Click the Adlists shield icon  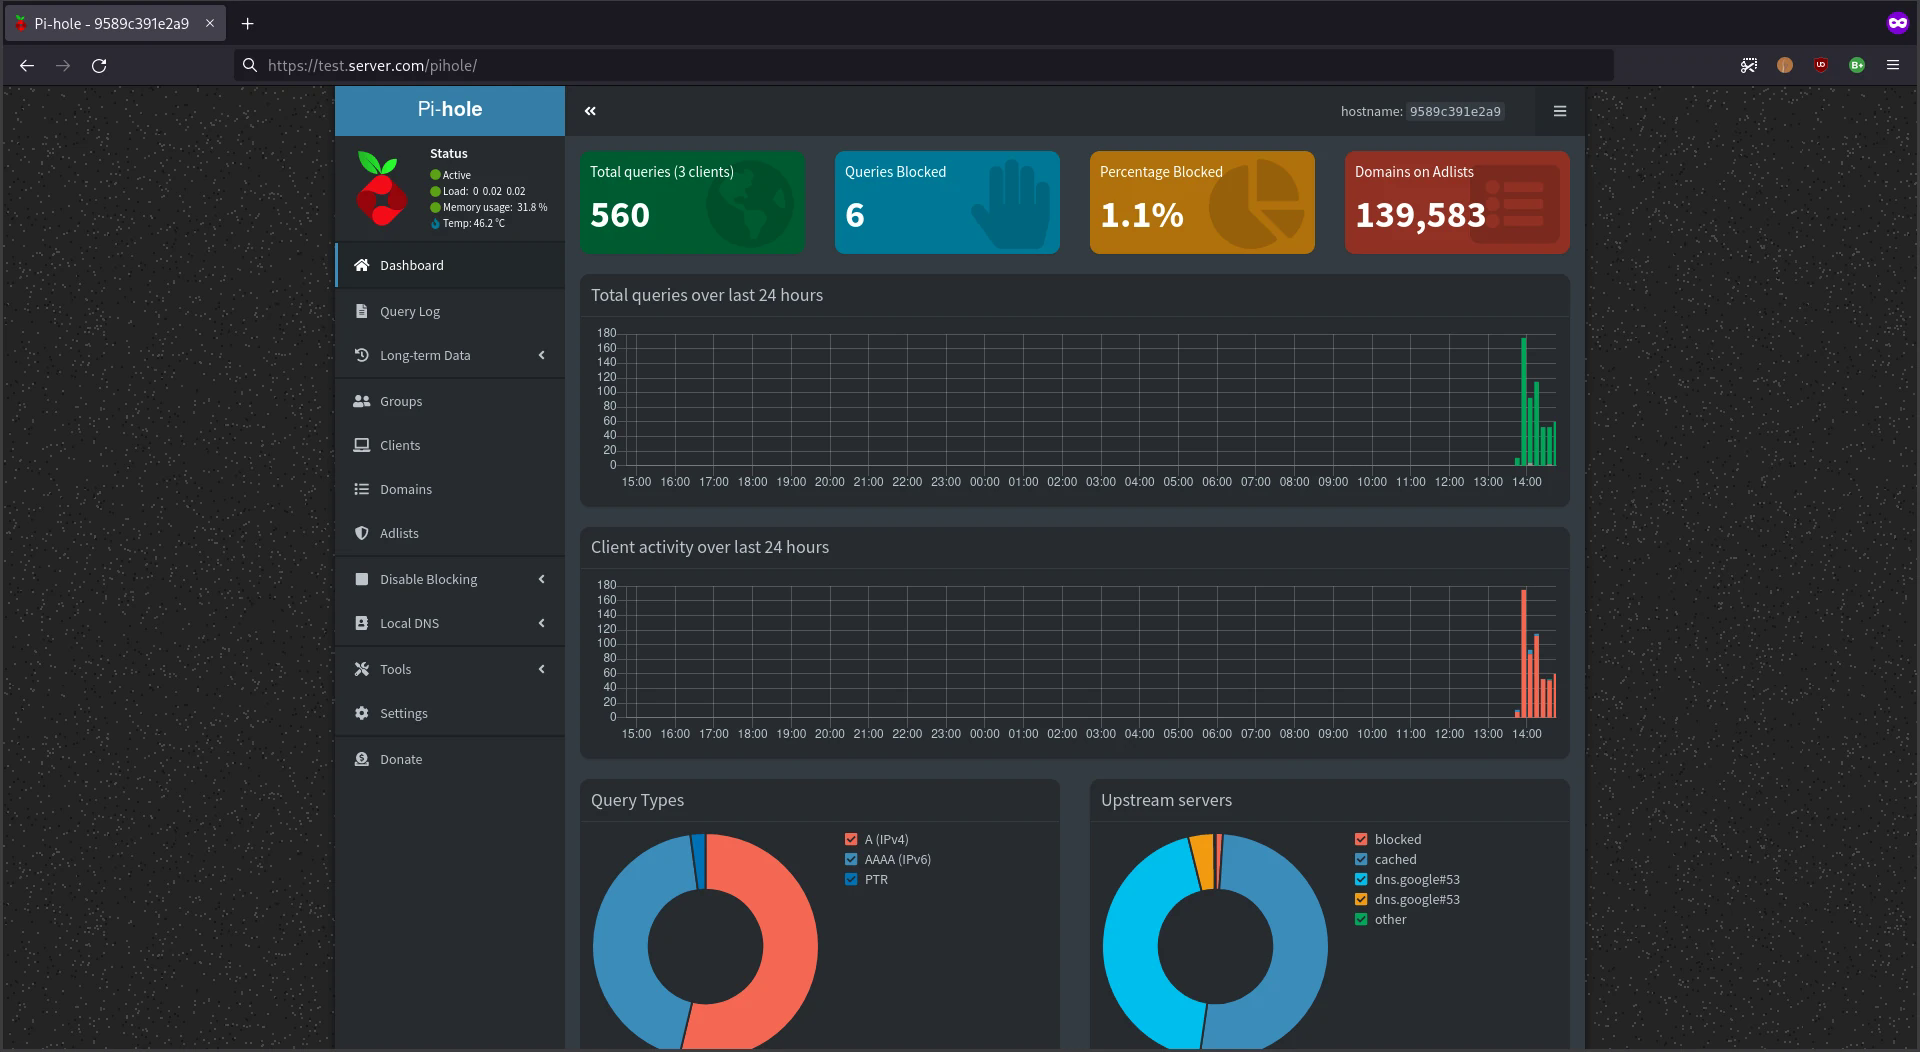coord(362,533)
